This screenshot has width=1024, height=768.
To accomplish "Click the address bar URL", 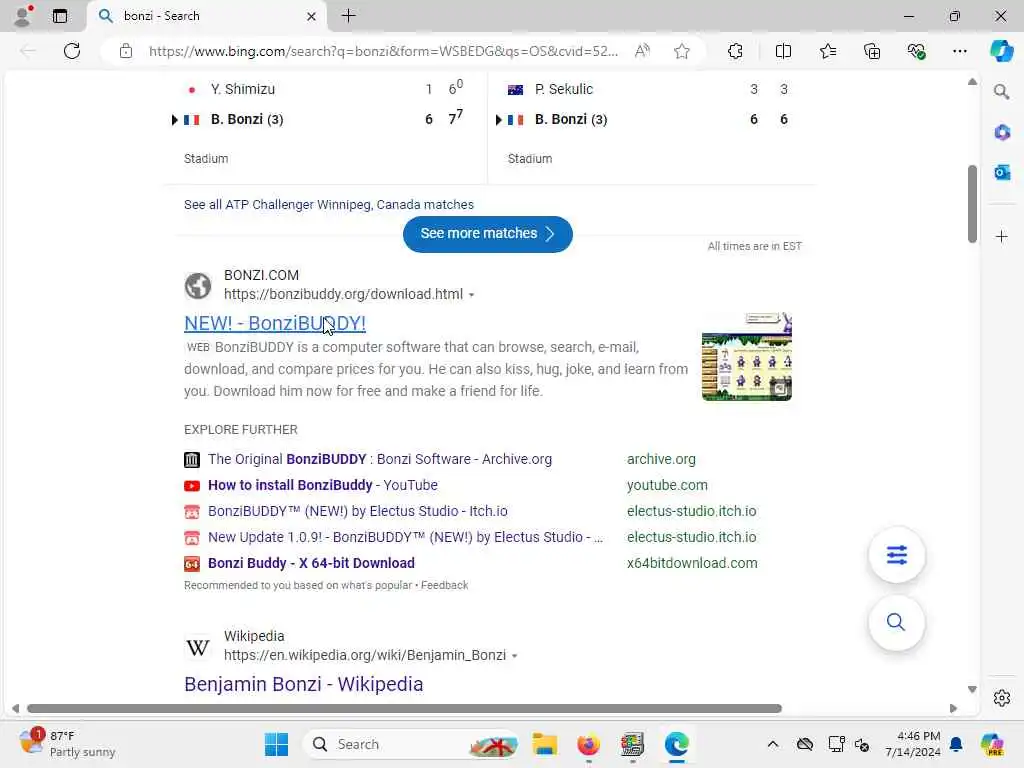I will click(383, 51).
